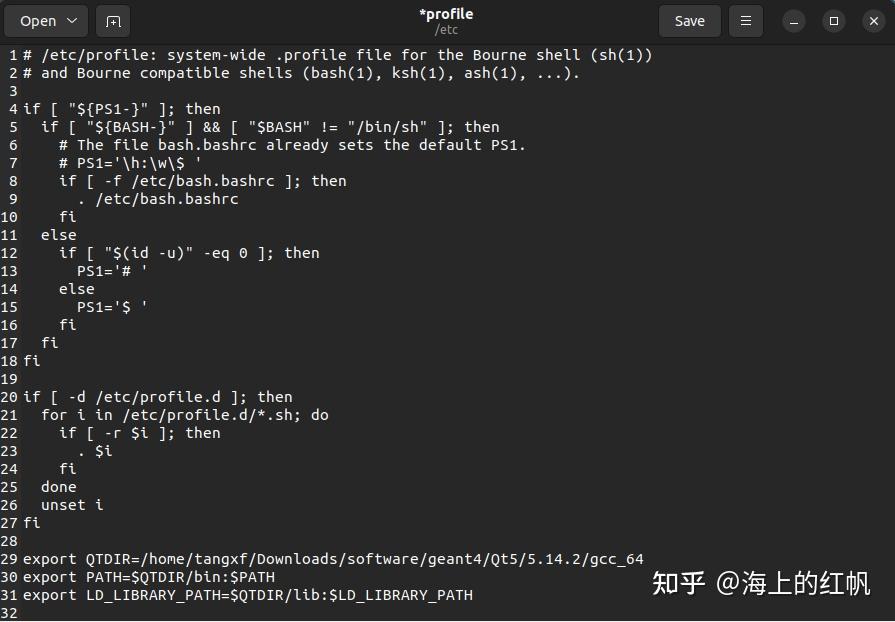895x622 pixels.
Task: Create a new document tab
Action: 113,20
